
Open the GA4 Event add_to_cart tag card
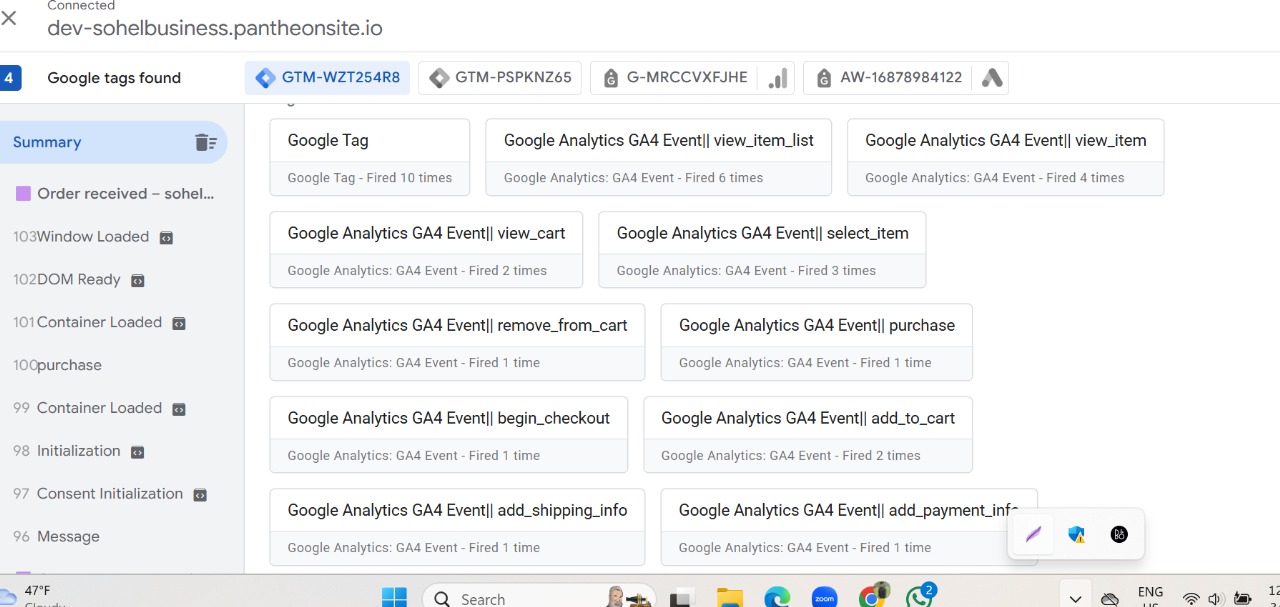coord(808,435)
